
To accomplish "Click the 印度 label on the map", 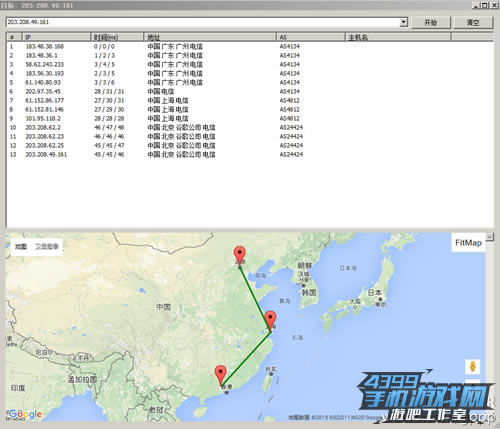I will click(18, 388).
